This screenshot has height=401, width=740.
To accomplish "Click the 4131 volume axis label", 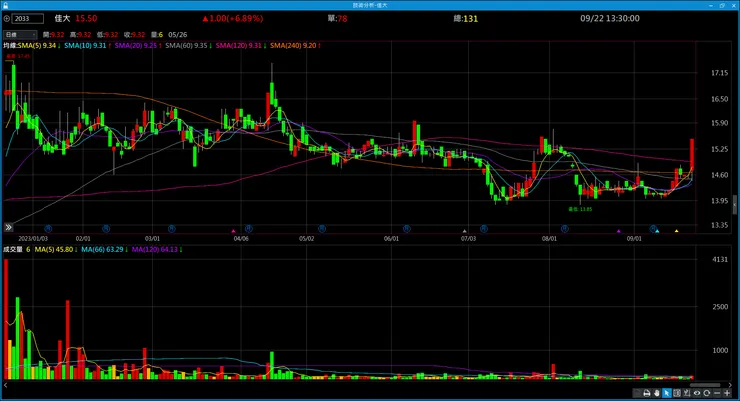I will tap(720, 259).
